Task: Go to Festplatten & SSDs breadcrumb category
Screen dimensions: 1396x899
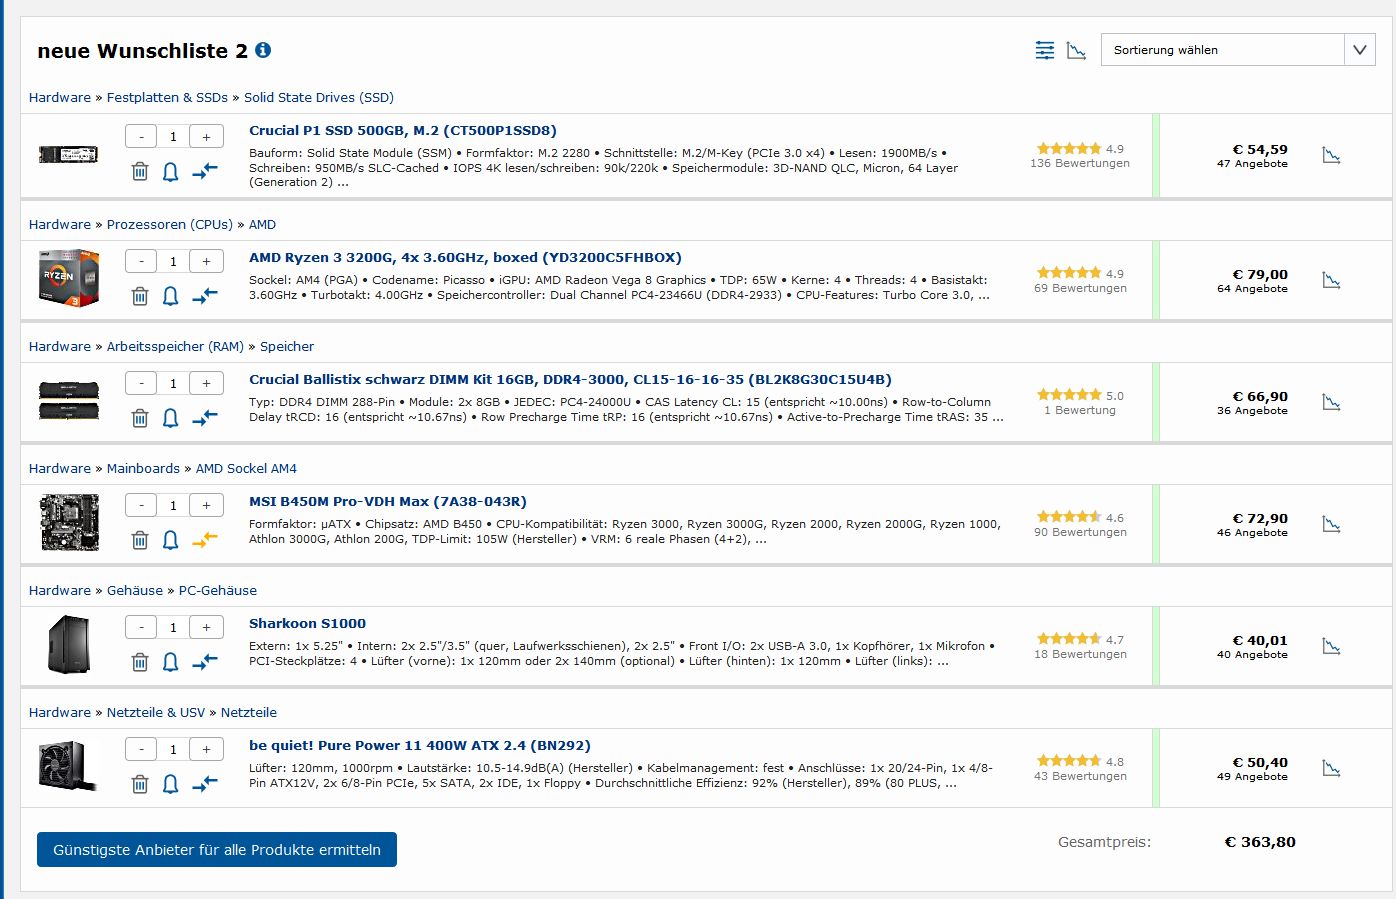Action: (x=167, y=97)
